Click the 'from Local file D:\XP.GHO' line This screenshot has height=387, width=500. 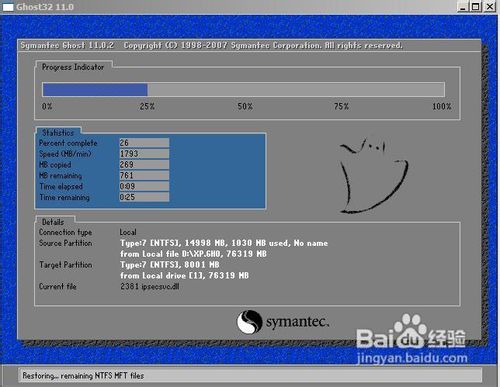pyautogui.click(x=193, y=254)
